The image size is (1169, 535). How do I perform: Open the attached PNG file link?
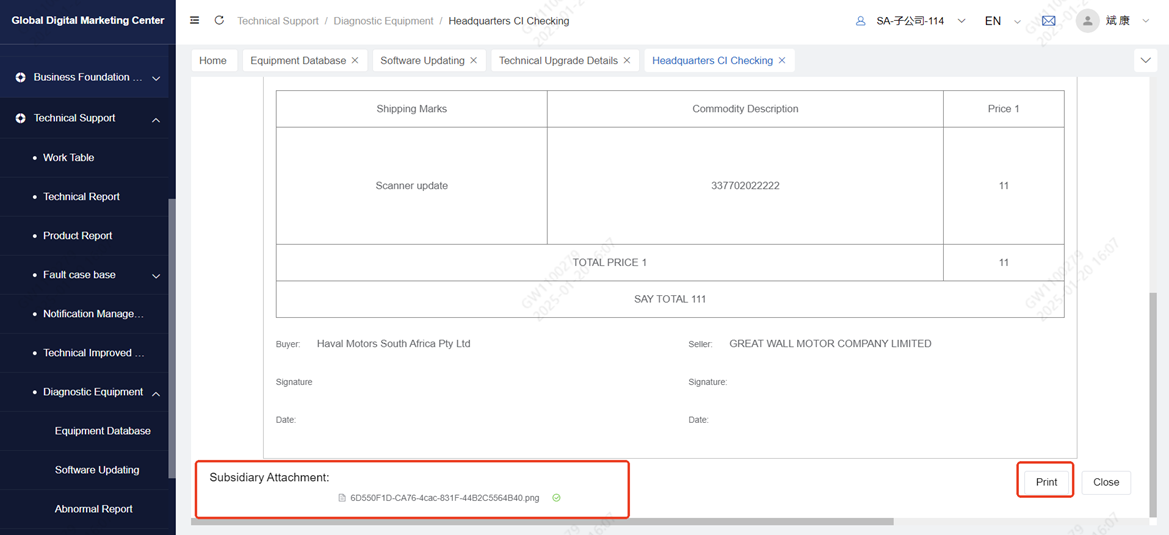pos(444,498)
